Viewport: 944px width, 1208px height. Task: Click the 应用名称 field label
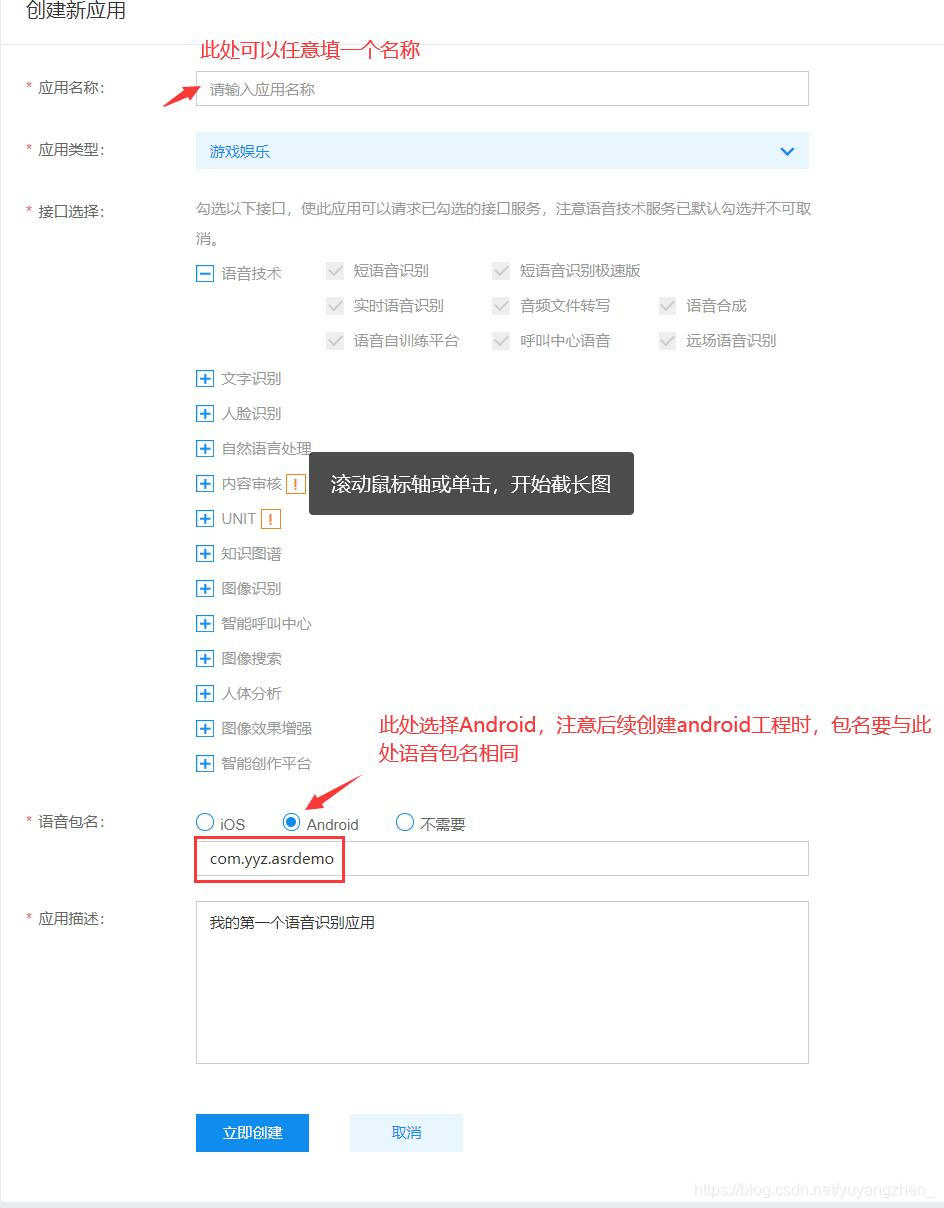pos(71,87)
